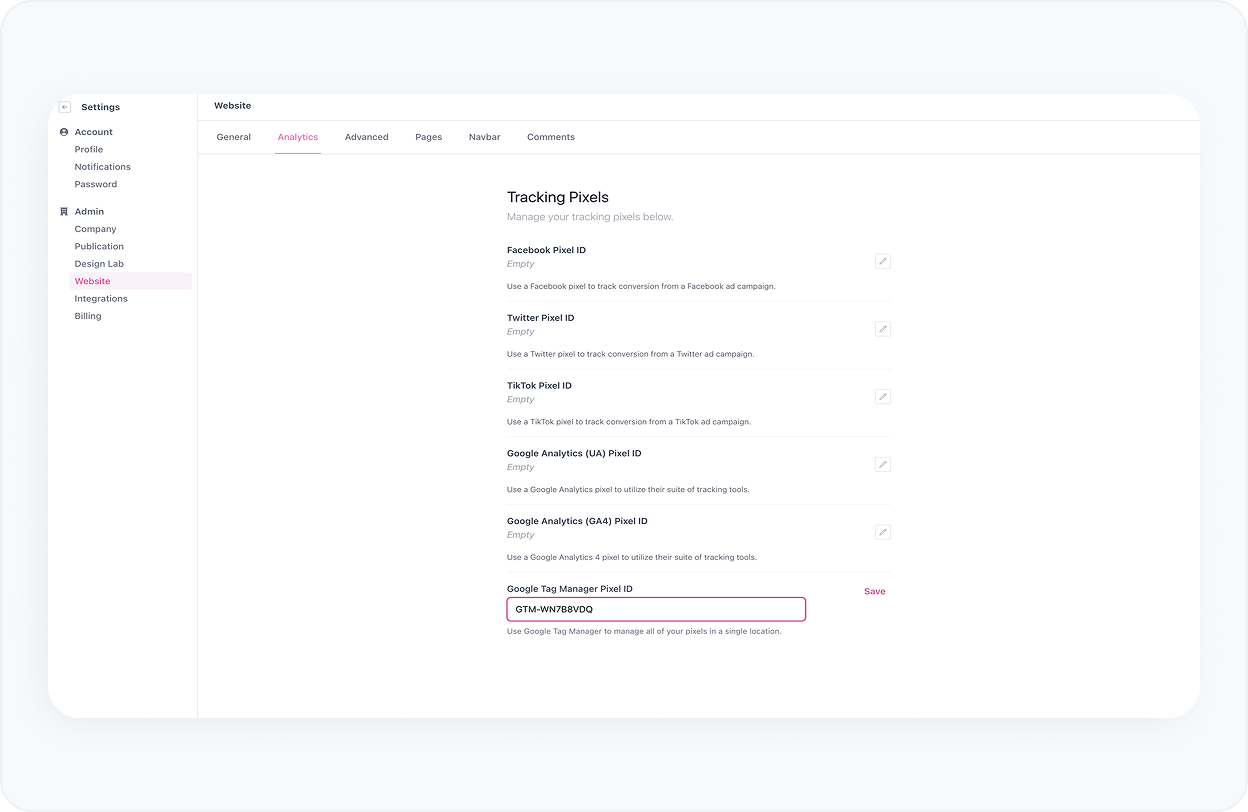This screenshot has width=1248, height=812.
Task: Switch to the Comments tab
Action: coord(550,137)
